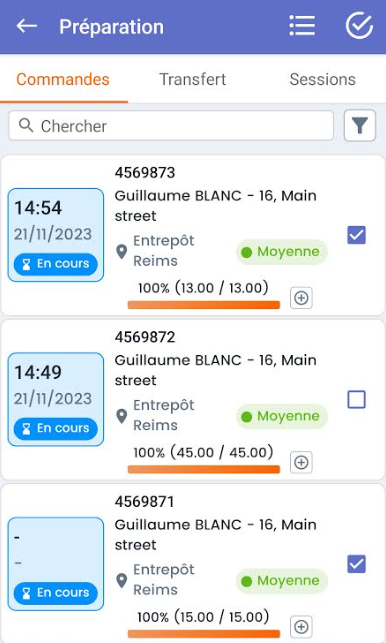The height and width of the screenshot is (643, 386).
Task: Tap plus icon on order 4569872
Action: (301, 462)
